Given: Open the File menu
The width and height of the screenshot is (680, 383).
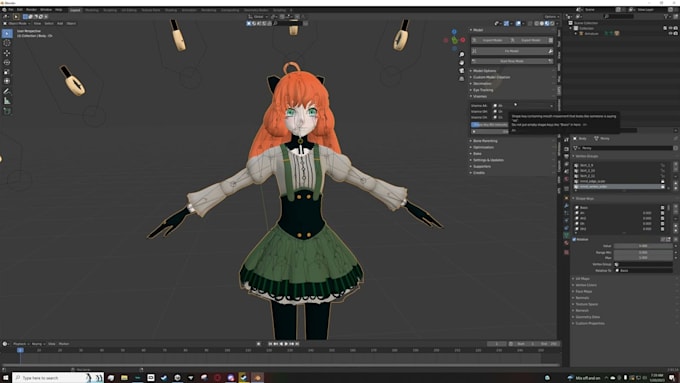Looking at the screenshot, I should pyautogui.click(x=11, y=10).
